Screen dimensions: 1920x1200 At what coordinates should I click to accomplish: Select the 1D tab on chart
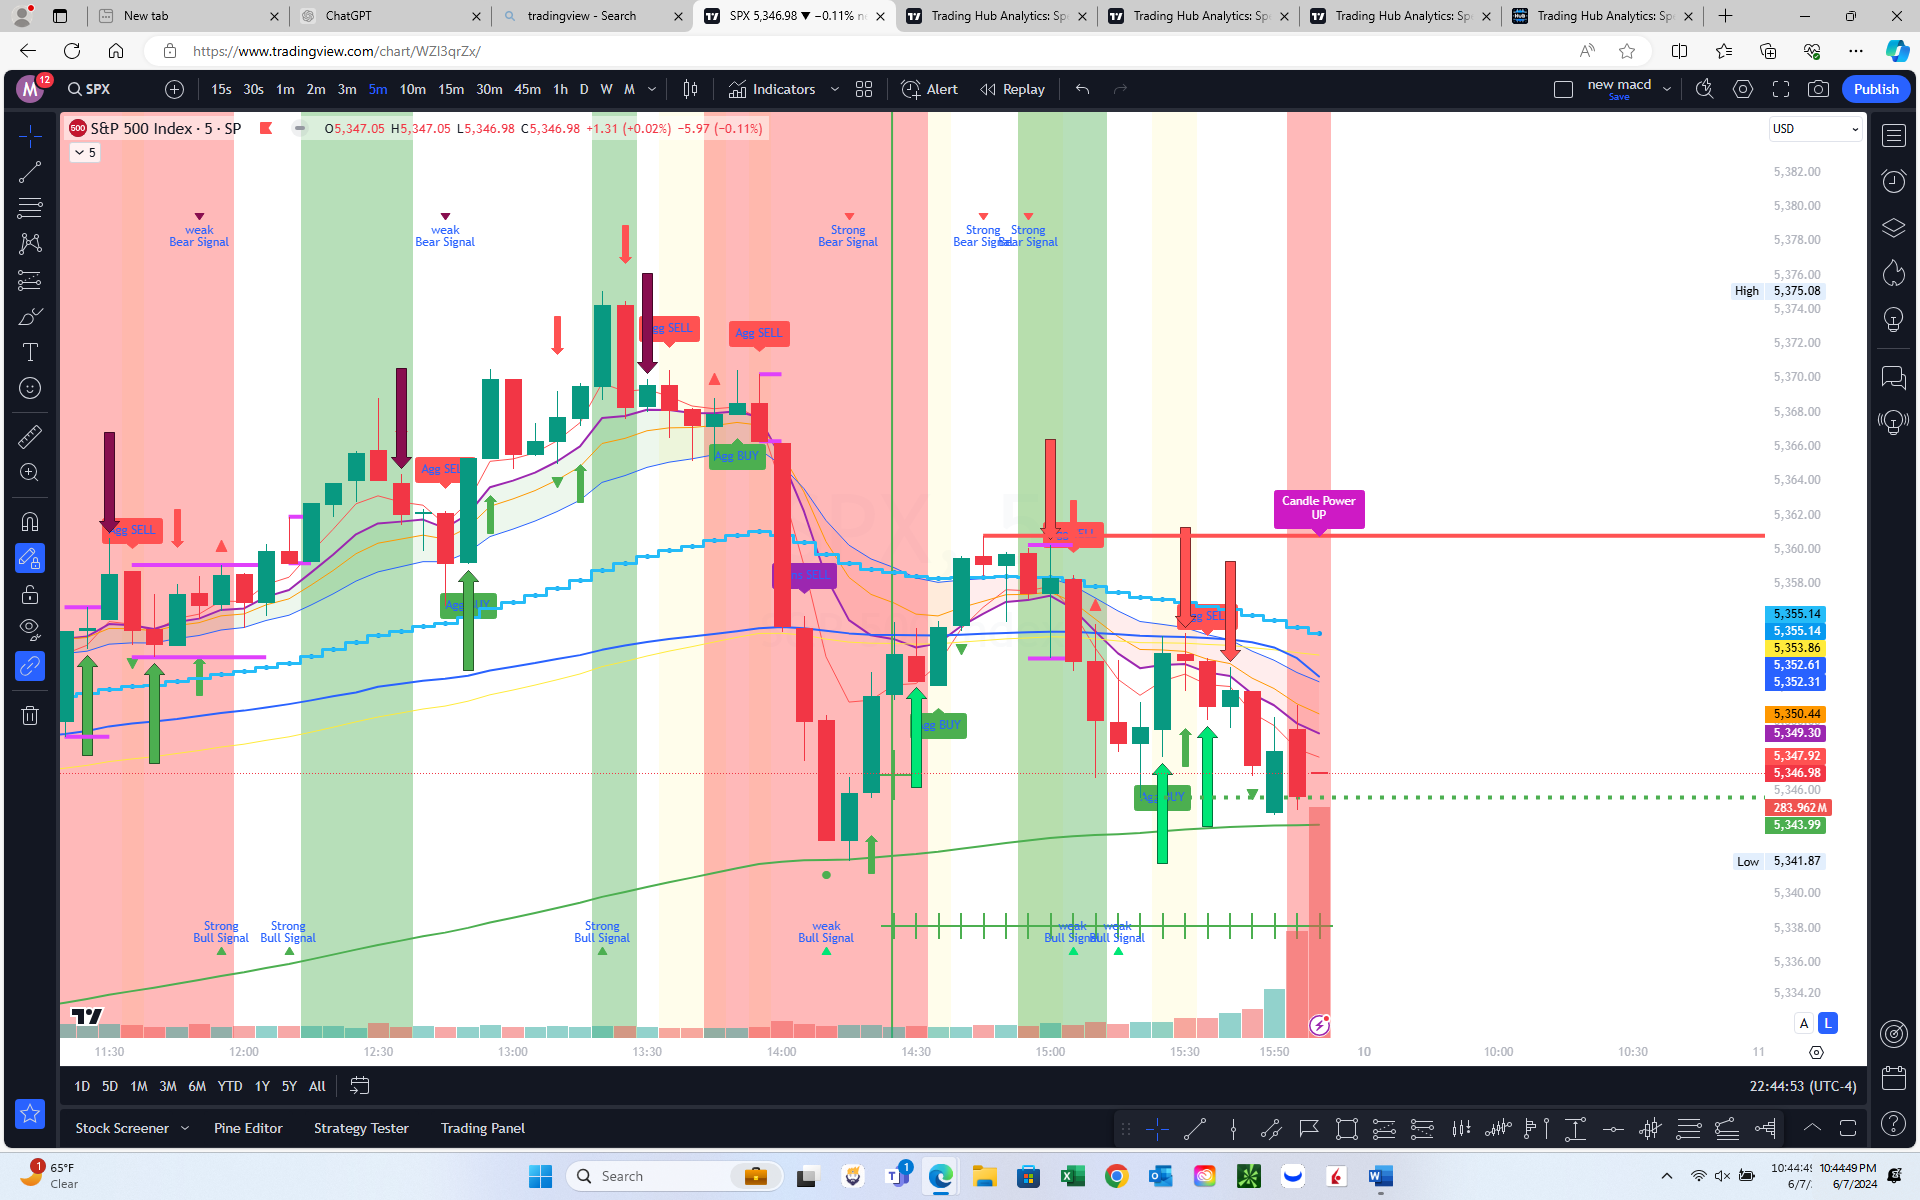(x=80, y=1085)
